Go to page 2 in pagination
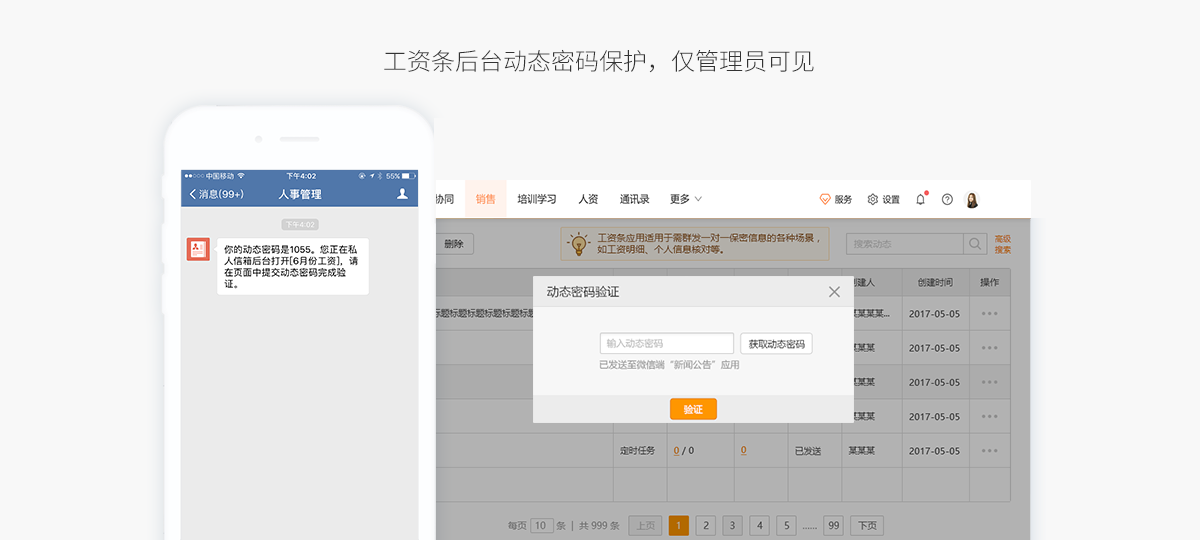Screen dimensions: 1200x540 pyautogui.click(x=705, y=526)
